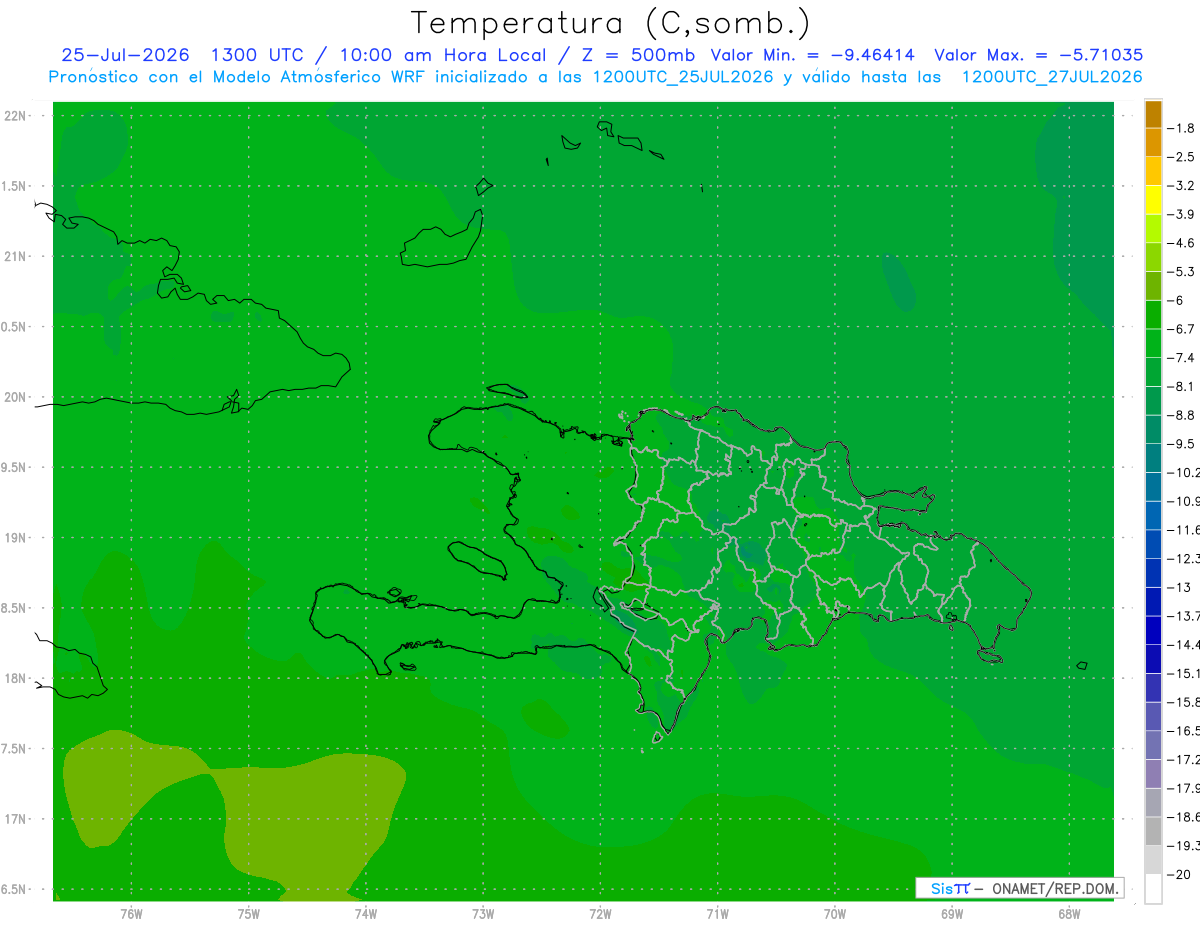Click the "18N" latitude axis label

(14, 679)
